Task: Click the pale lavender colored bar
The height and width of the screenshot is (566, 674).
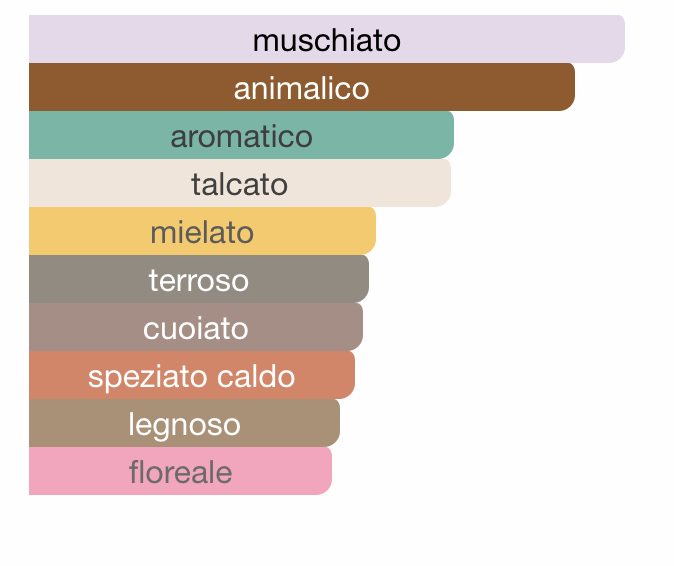Action: pos(327,39)
